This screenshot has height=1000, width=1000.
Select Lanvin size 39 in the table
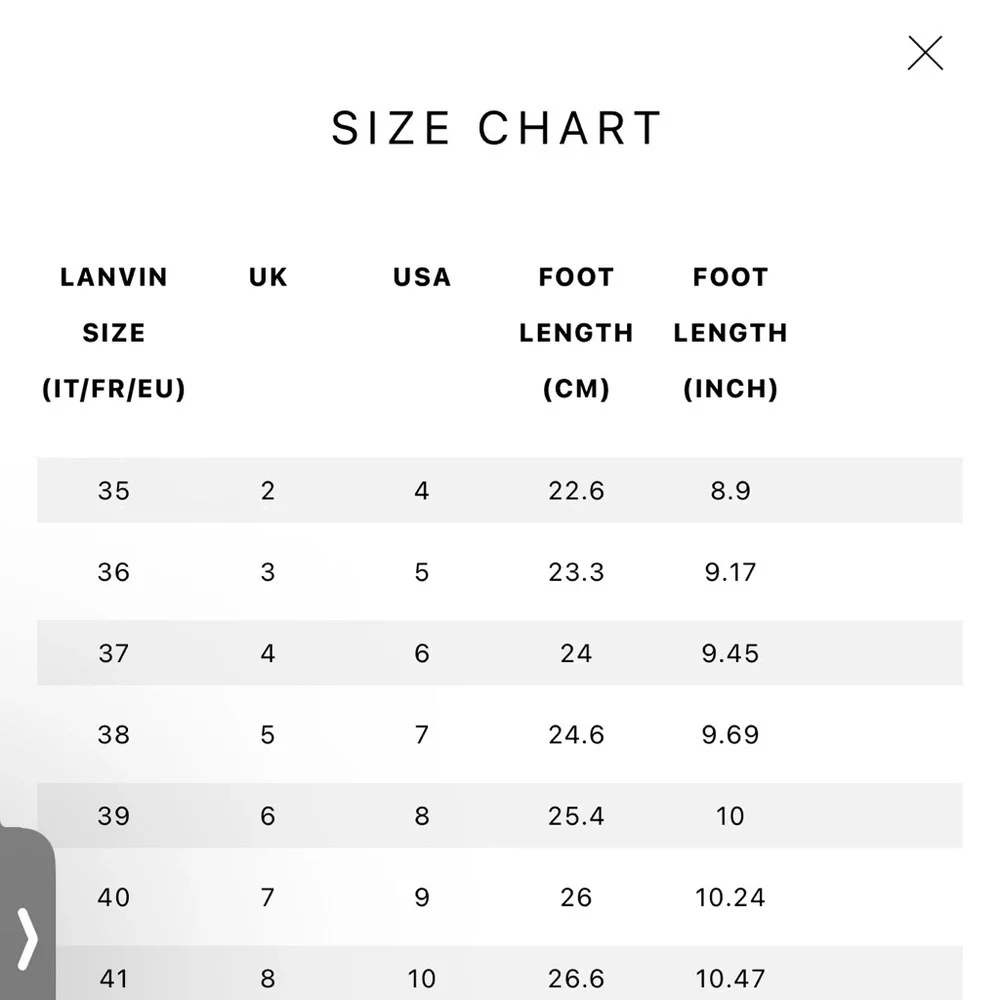pos(114,816)
